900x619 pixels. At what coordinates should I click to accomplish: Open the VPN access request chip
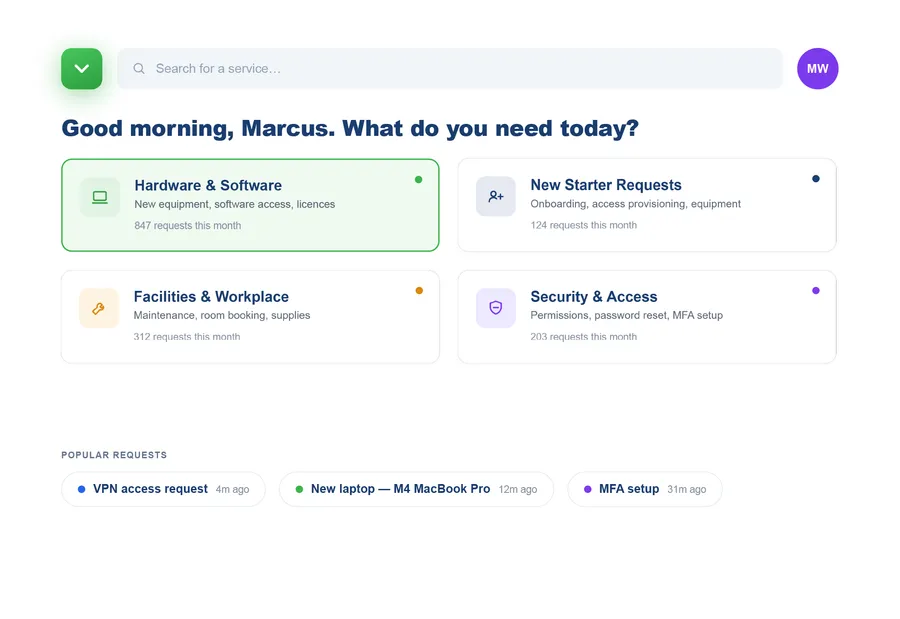coord(164,489)
